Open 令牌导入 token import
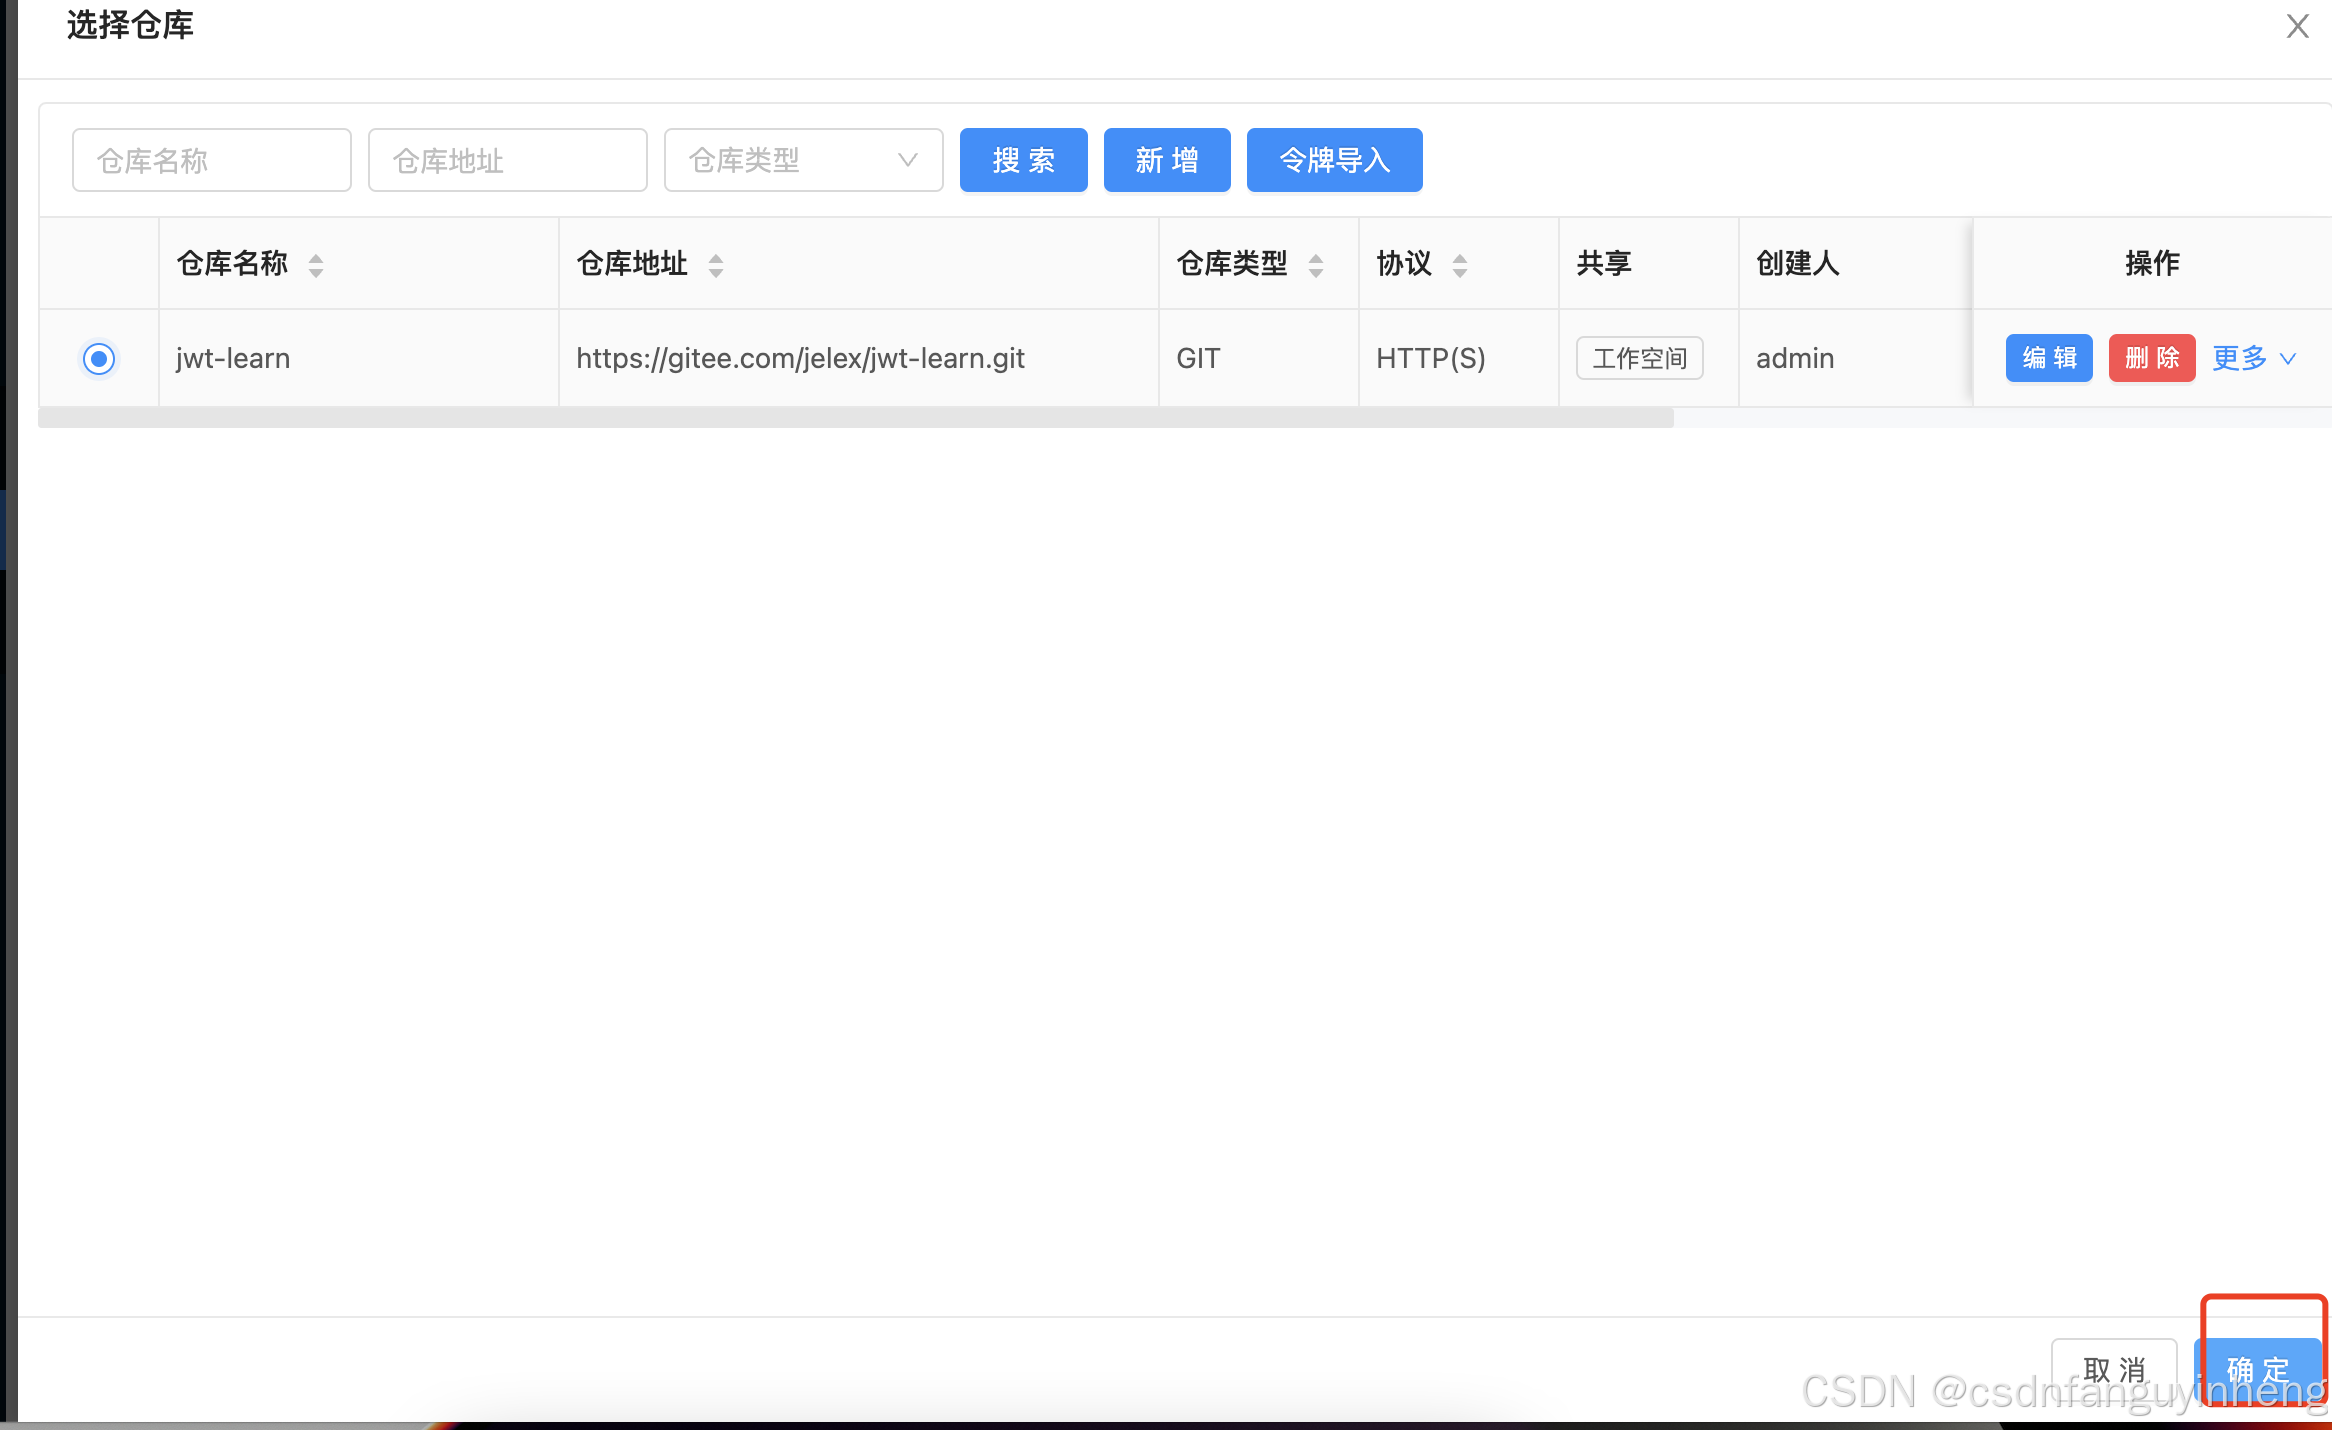The image size is (2332, 1430). (x=1334, y=160)
